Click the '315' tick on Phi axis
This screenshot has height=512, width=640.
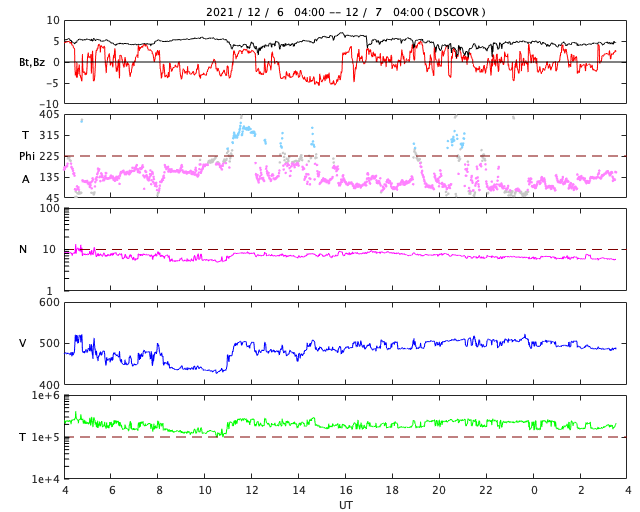[x=49, y=135]
